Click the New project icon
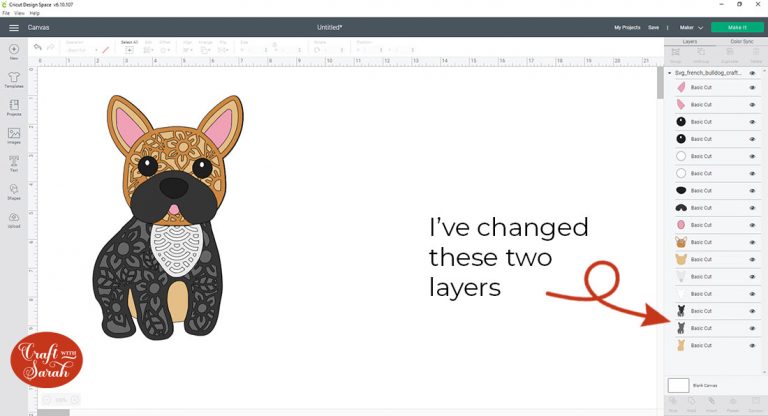 14,51
